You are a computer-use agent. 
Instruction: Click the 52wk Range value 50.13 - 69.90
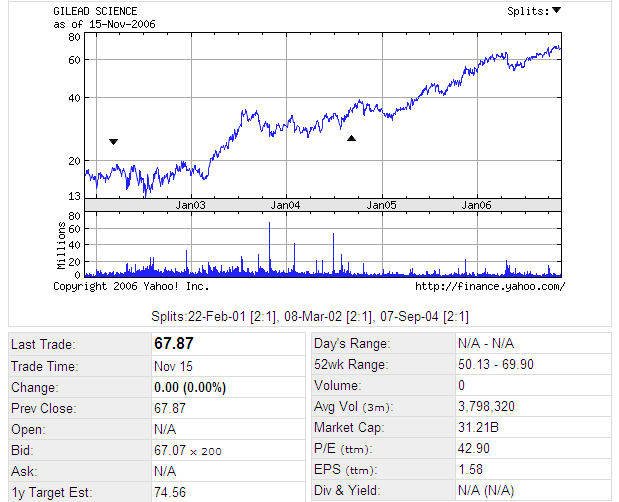pos(496,364)
